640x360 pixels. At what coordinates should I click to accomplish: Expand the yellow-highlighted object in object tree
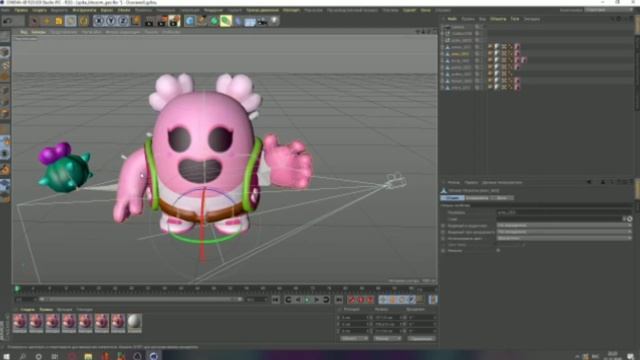442,54
